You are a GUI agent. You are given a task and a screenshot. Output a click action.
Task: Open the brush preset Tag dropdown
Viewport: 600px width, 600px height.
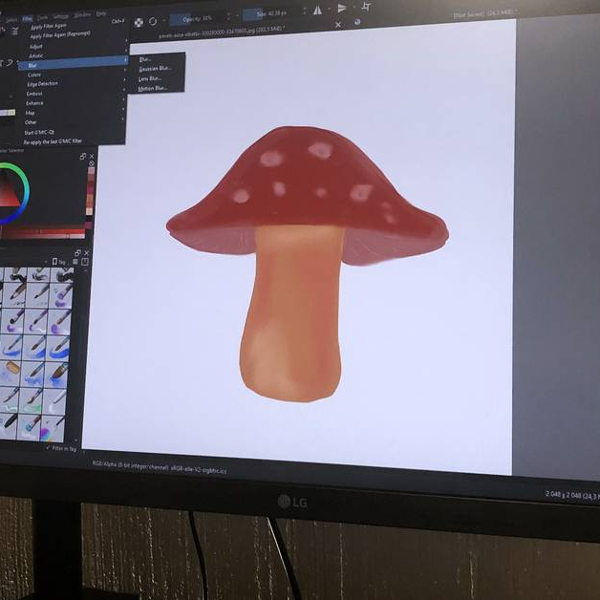(x=59, y=261)
